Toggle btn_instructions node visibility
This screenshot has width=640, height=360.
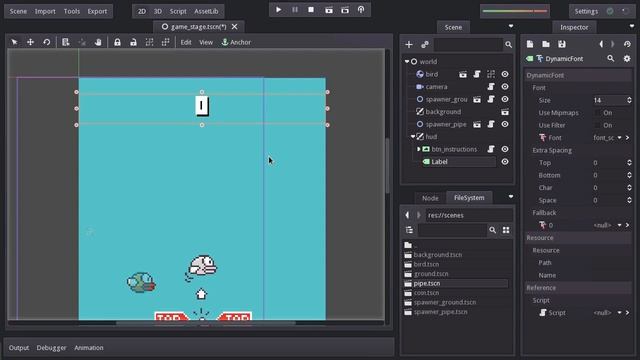click(x=505, y=149)
